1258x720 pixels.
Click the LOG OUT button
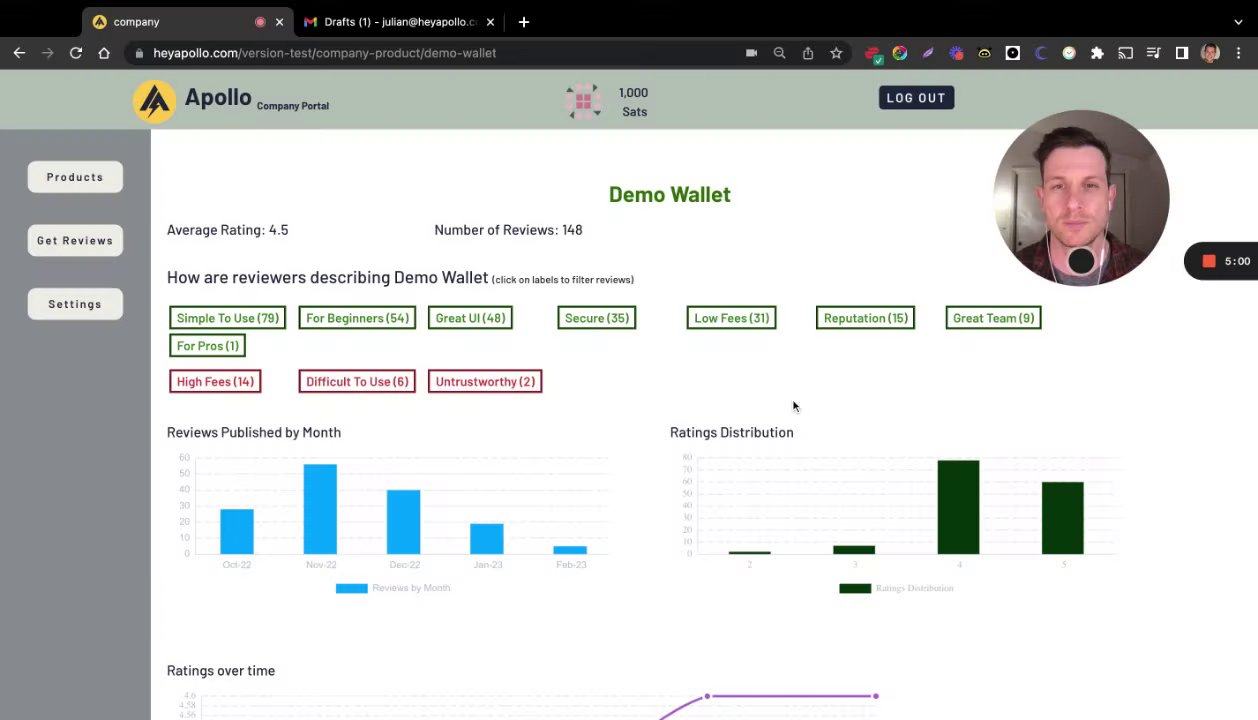tap(916, 98)
